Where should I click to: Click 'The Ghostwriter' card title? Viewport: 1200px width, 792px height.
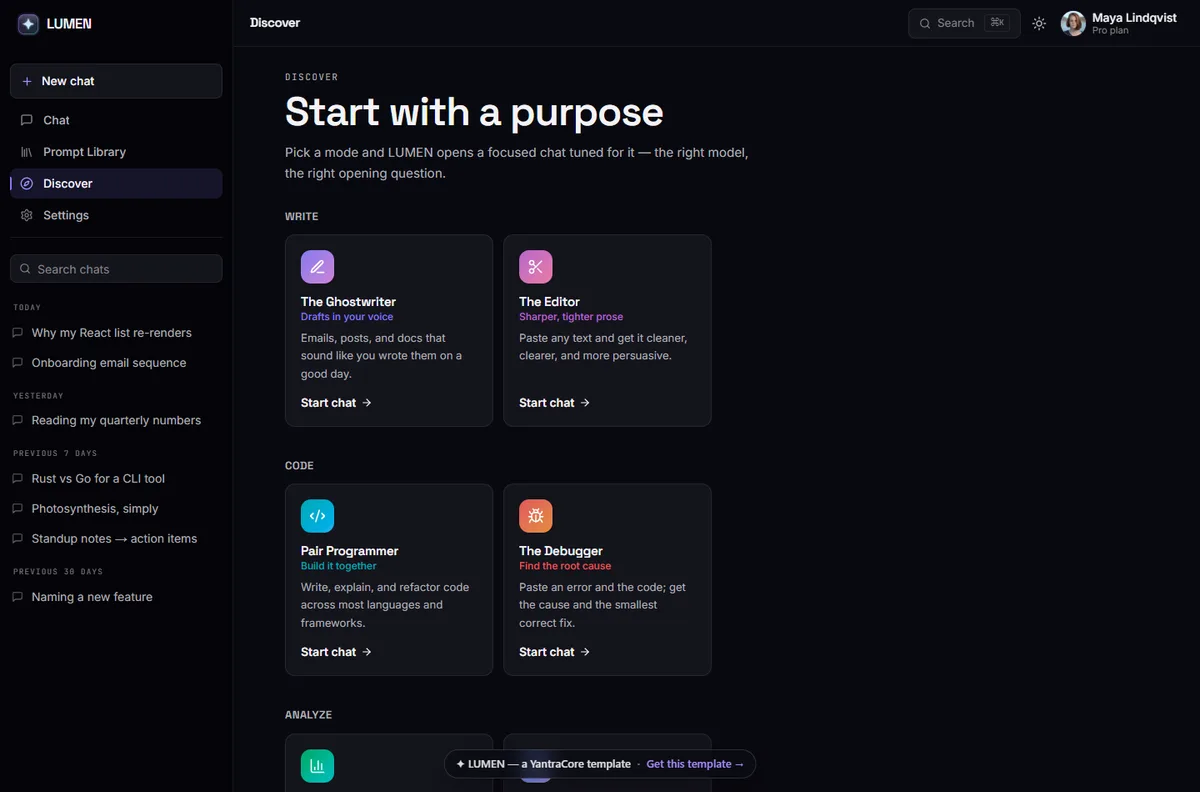point(348,301)
